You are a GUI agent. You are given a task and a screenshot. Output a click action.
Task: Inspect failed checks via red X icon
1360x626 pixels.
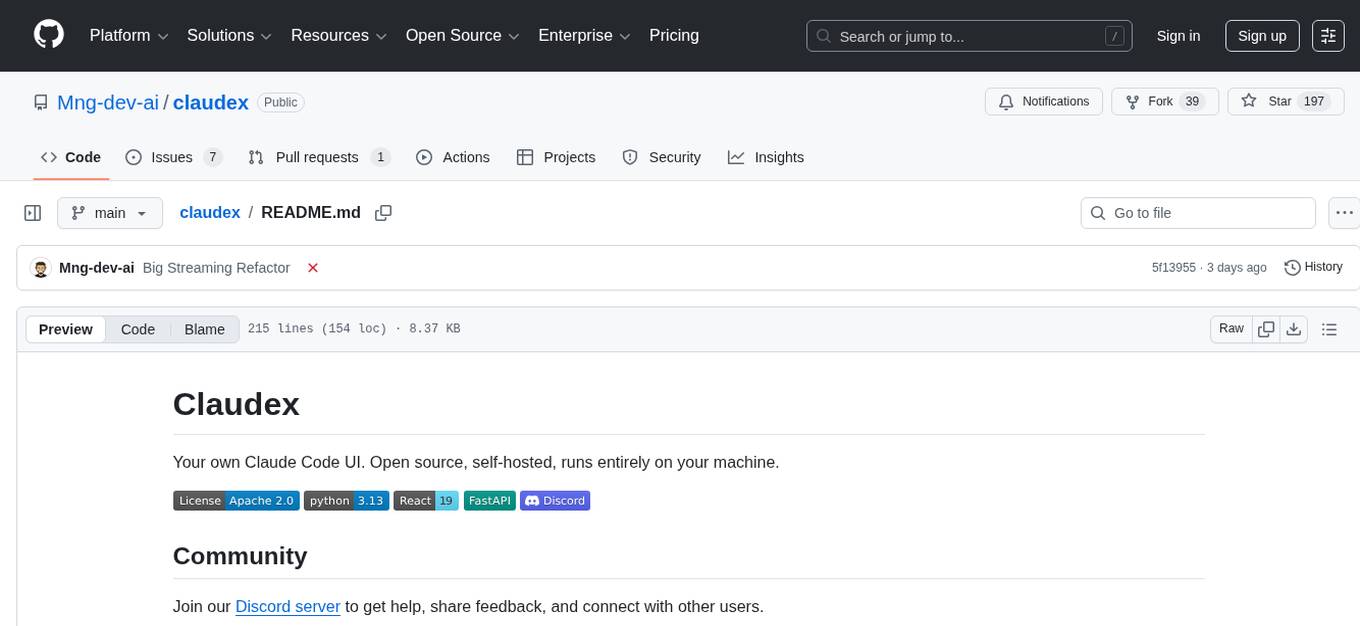click(313, 268)
